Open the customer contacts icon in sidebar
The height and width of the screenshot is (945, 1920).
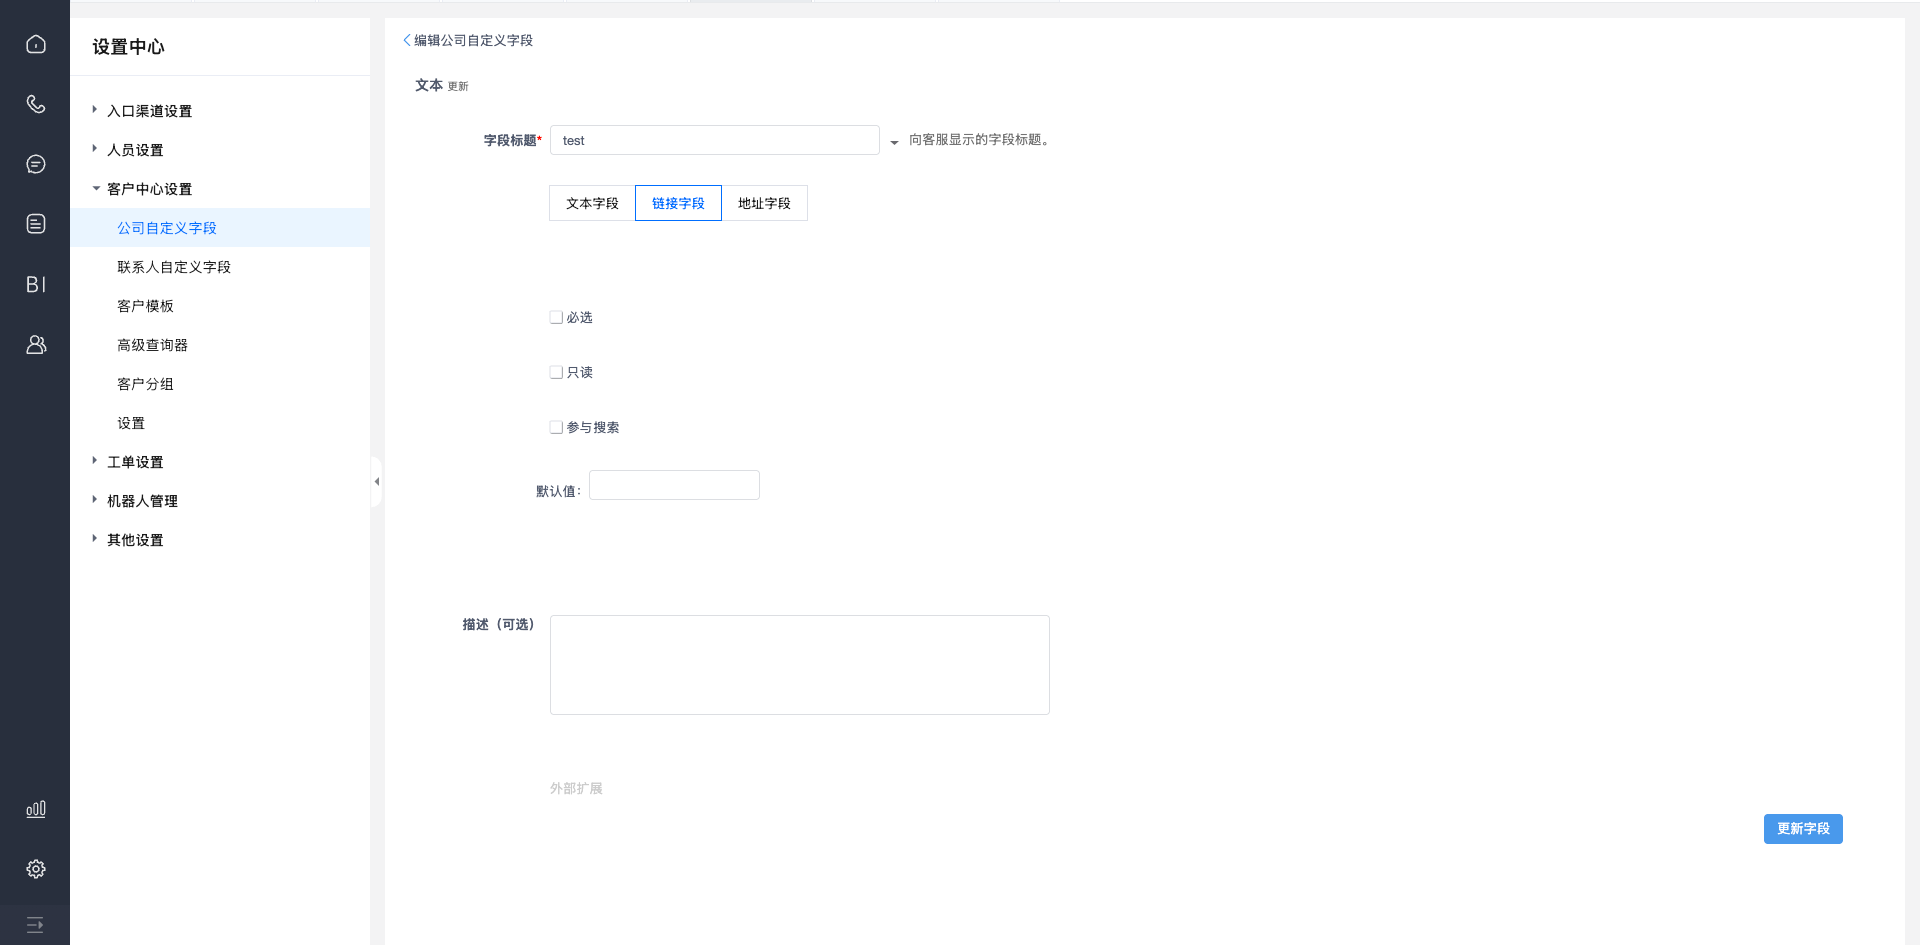[x=36, y=344]
